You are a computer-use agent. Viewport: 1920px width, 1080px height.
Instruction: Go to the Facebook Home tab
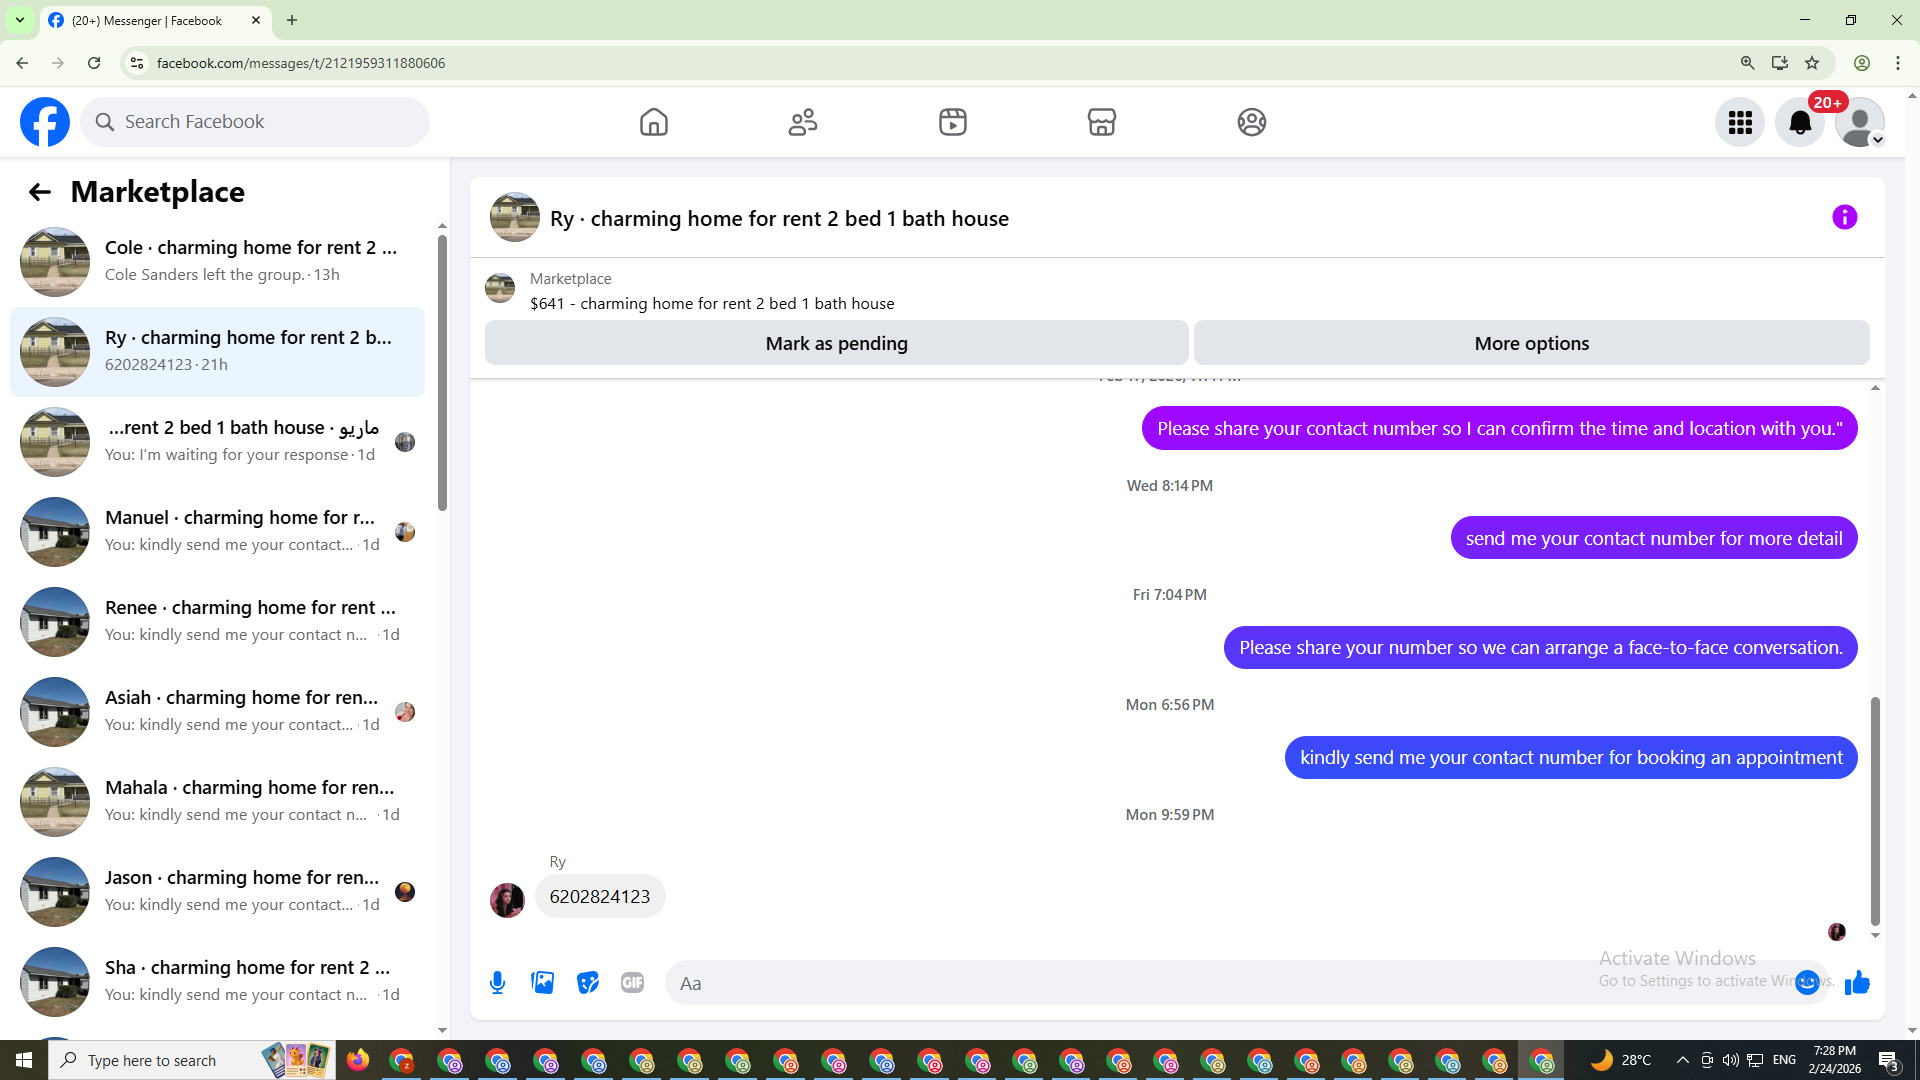(x=653, y=122)
